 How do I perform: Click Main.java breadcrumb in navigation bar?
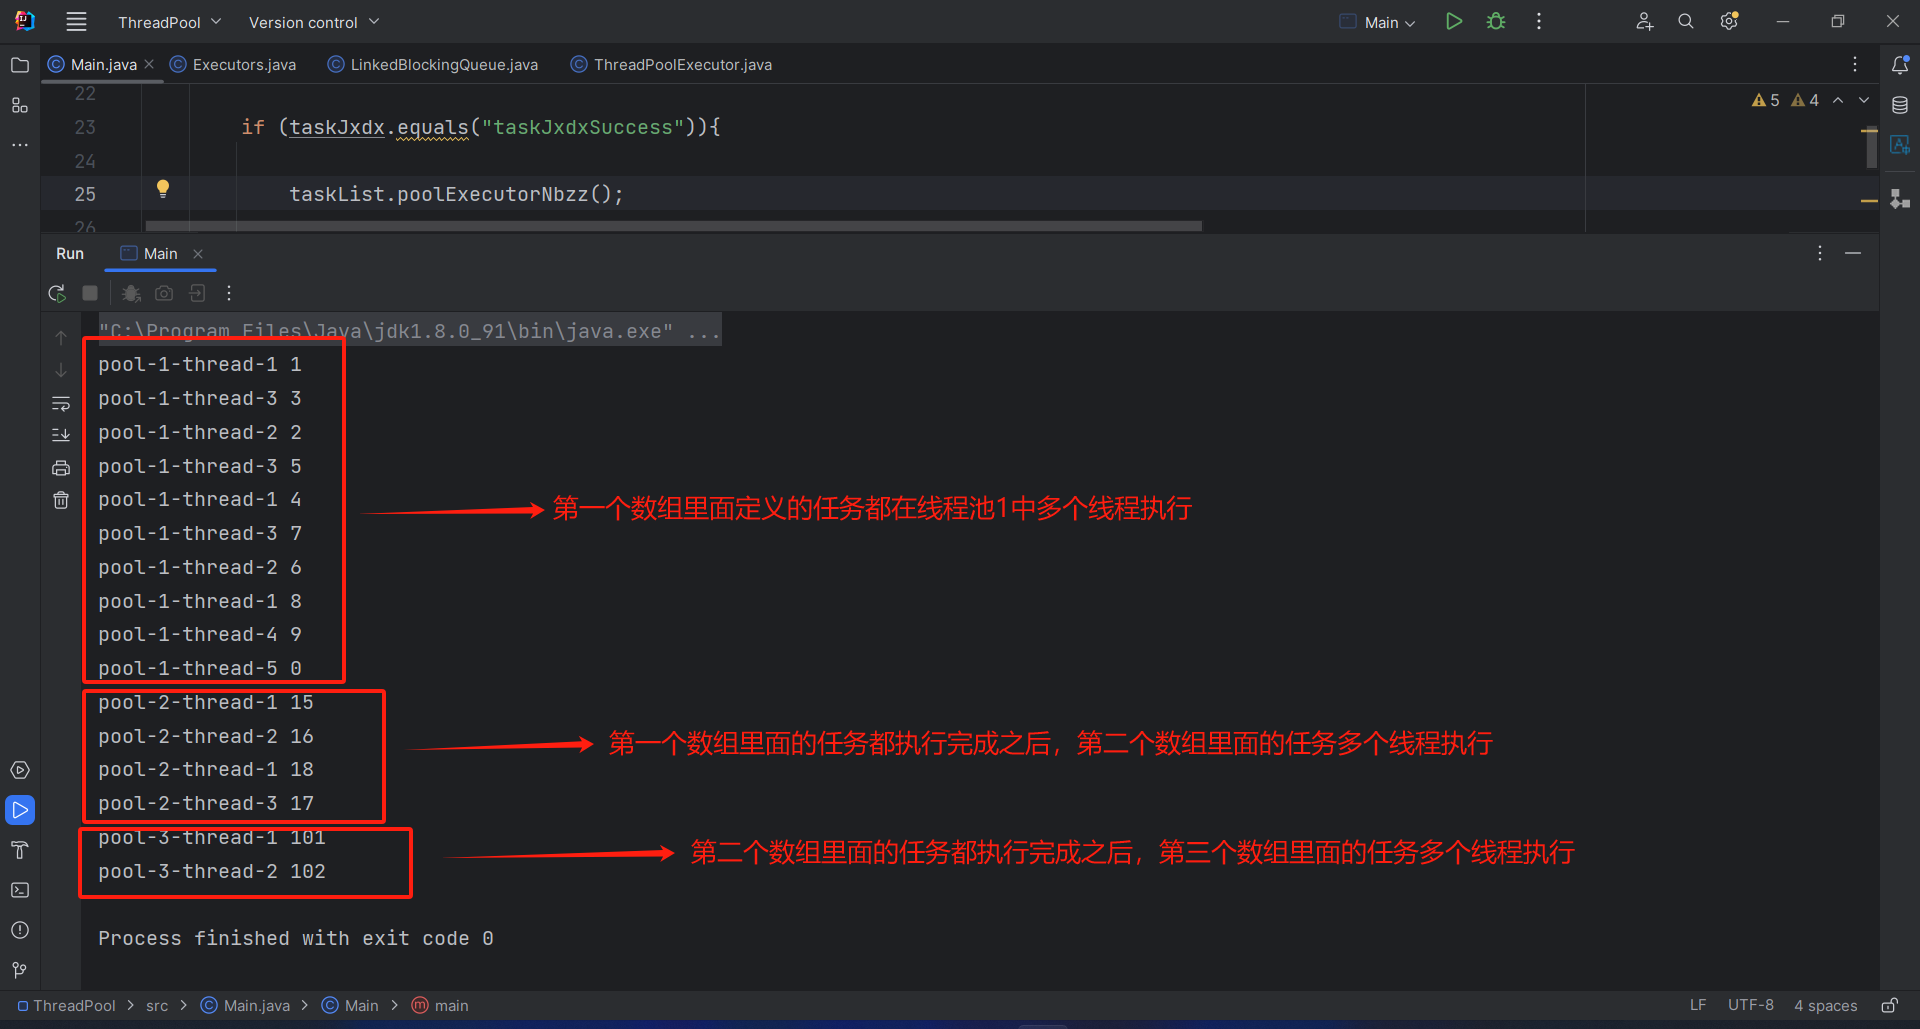coord(246,1005)
